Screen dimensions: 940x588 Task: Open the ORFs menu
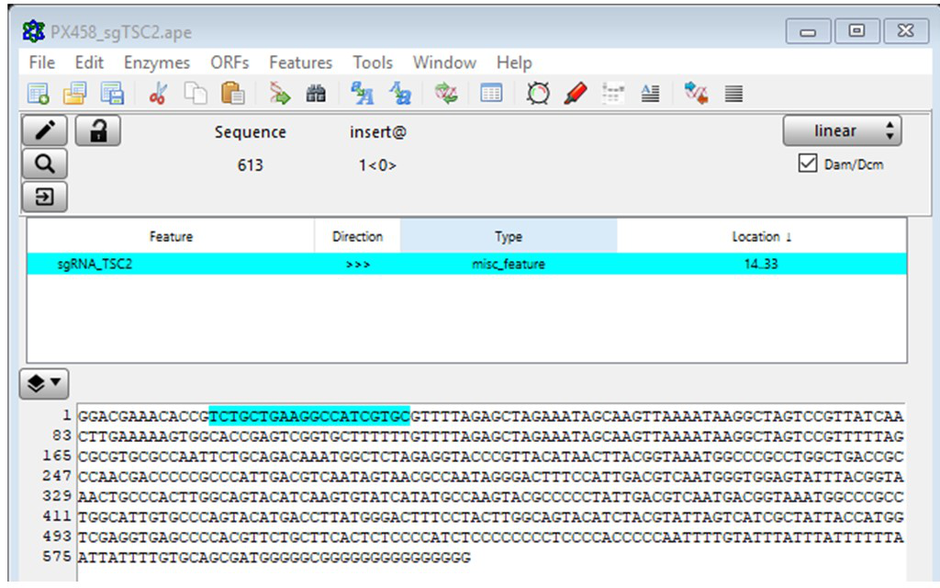[229, 63]
